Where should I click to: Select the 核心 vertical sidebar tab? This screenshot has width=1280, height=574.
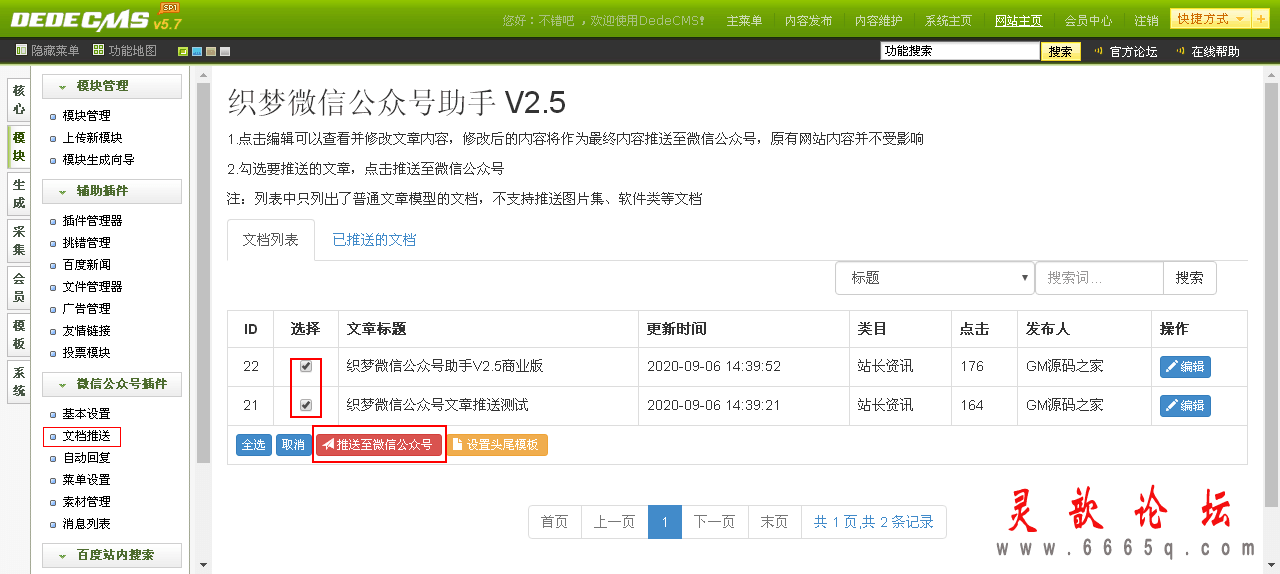19,99
